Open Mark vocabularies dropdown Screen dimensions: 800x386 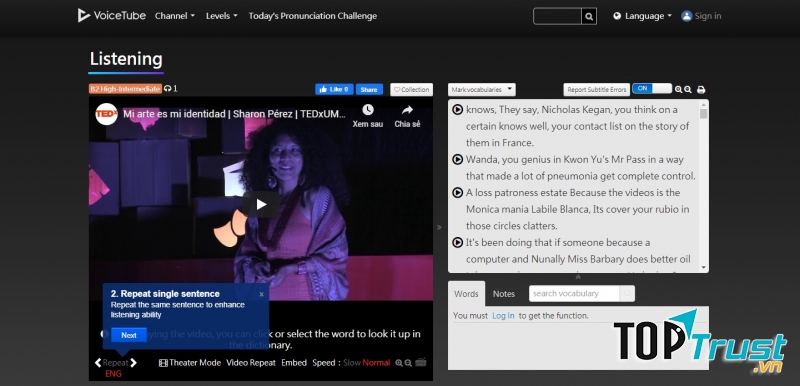(482, 90)
